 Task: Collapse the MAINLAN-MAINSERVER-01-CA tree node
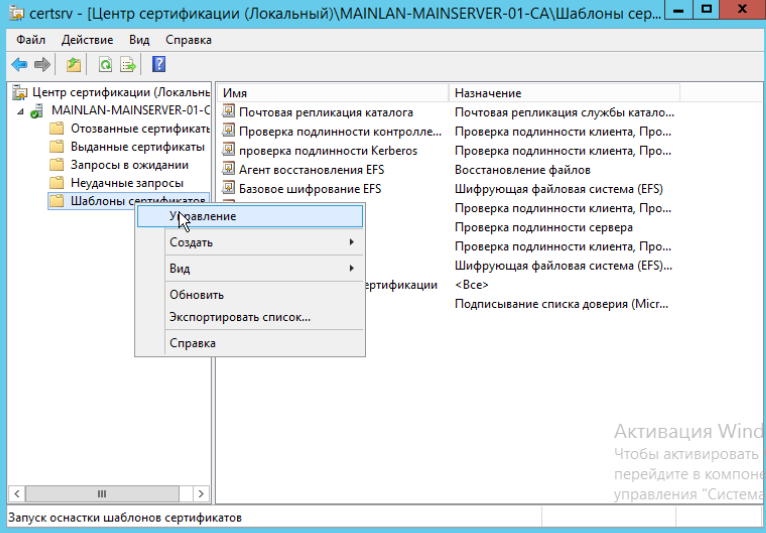[21, 111]
